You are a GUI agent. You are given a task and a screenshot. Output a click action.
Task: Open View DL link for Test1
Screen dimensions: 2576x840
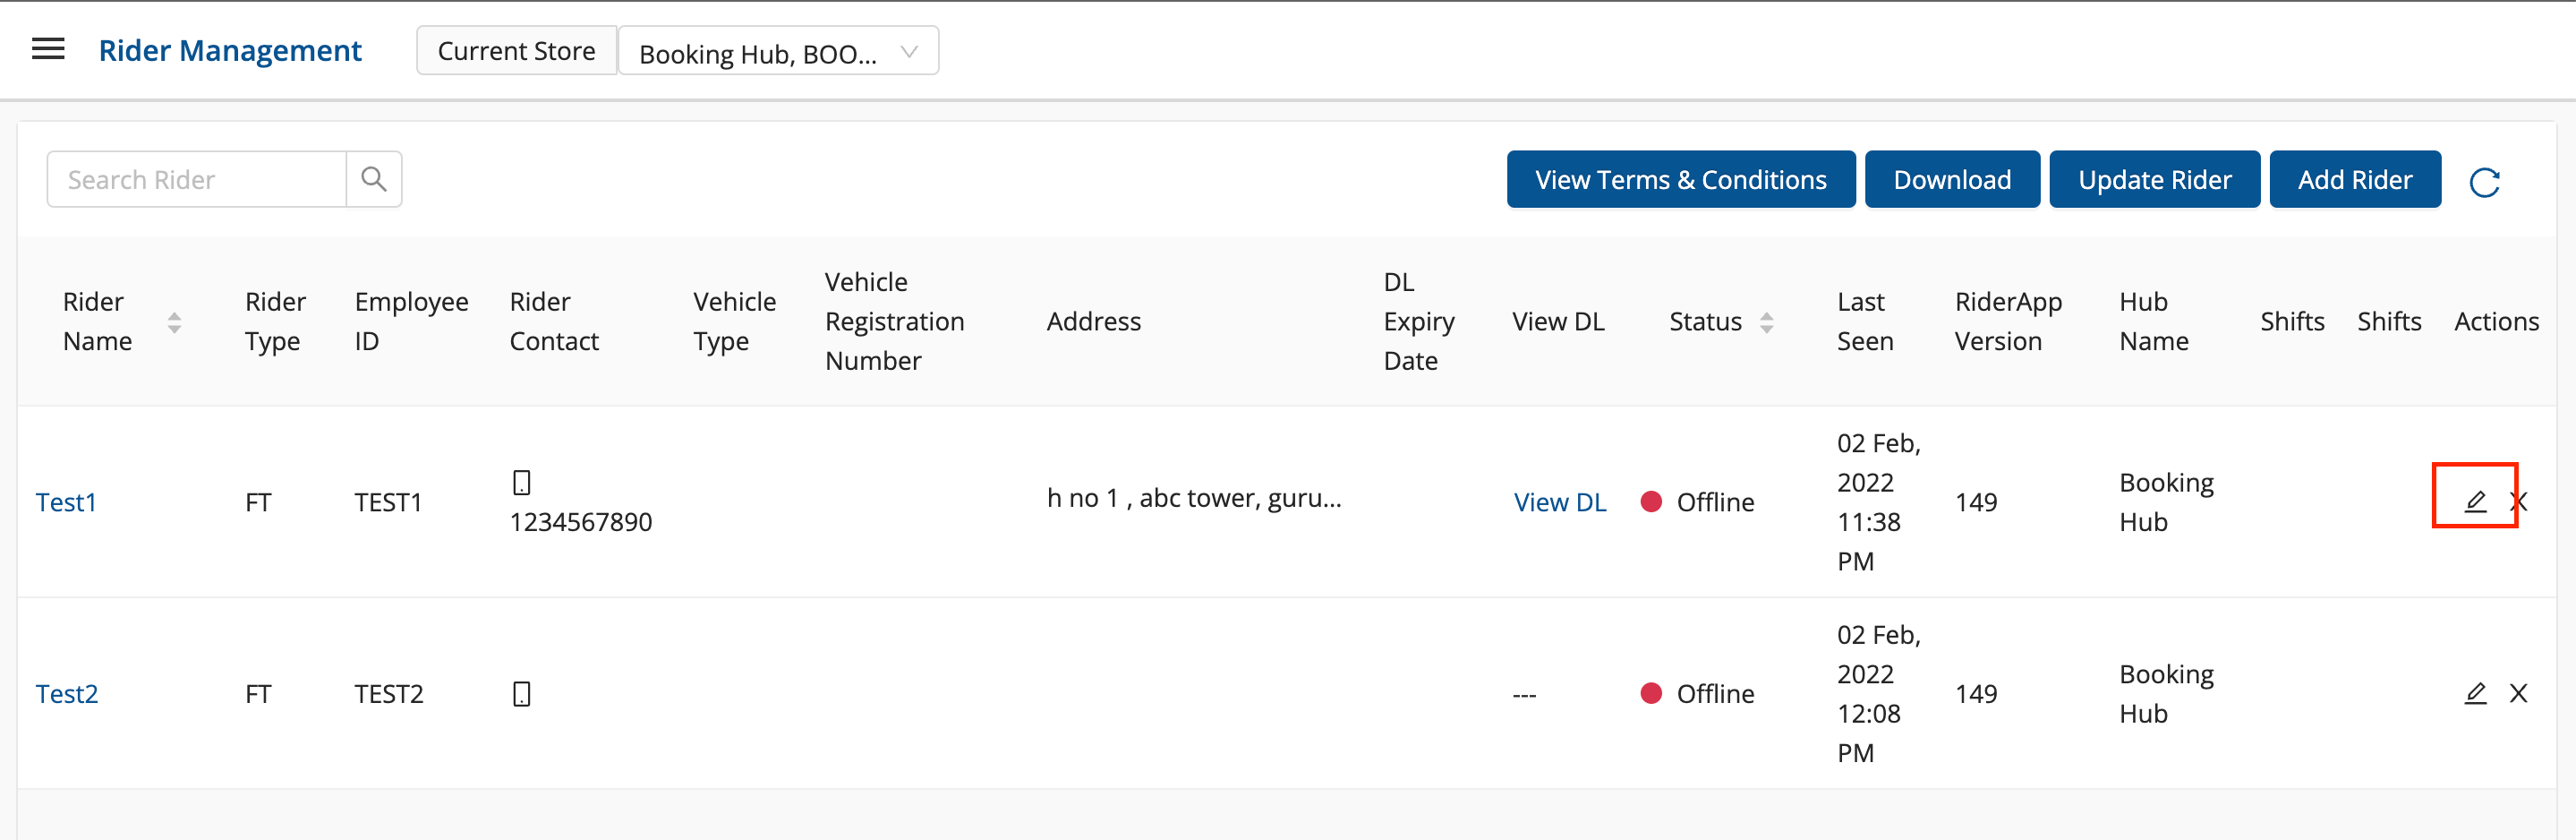[x=1559, y=502]
